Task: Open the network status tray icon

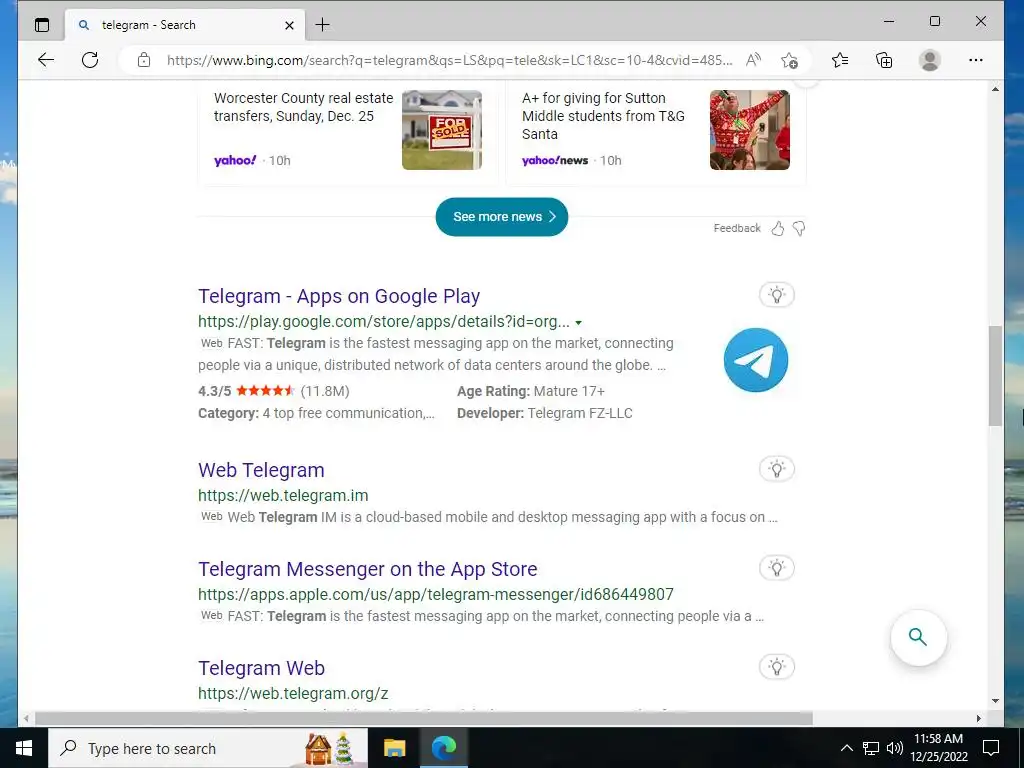Action: pos(871,748)
